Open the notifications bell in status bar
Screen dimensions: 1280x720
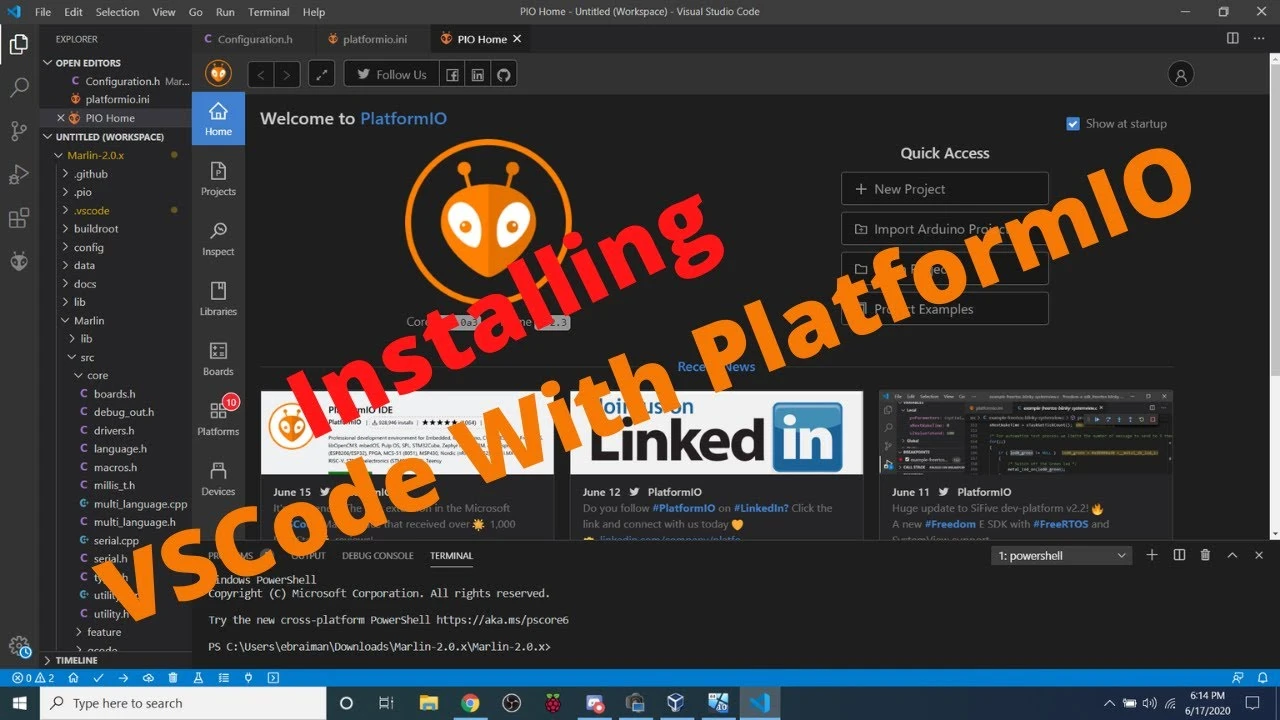coord(1264,678)
